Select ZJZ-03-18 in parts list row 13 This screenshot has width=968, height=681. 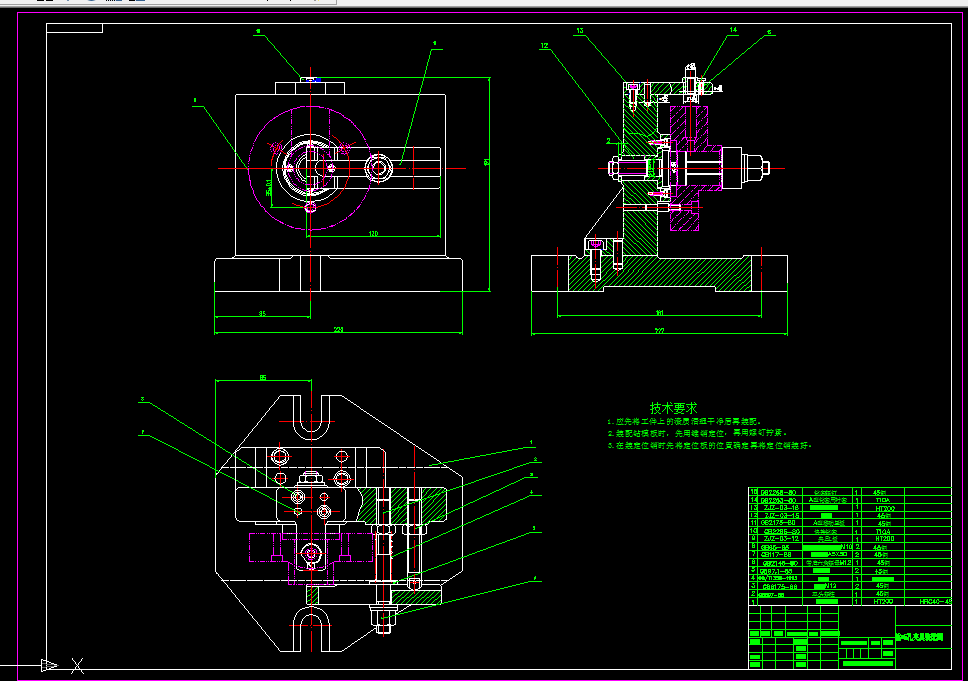[782, 508]
